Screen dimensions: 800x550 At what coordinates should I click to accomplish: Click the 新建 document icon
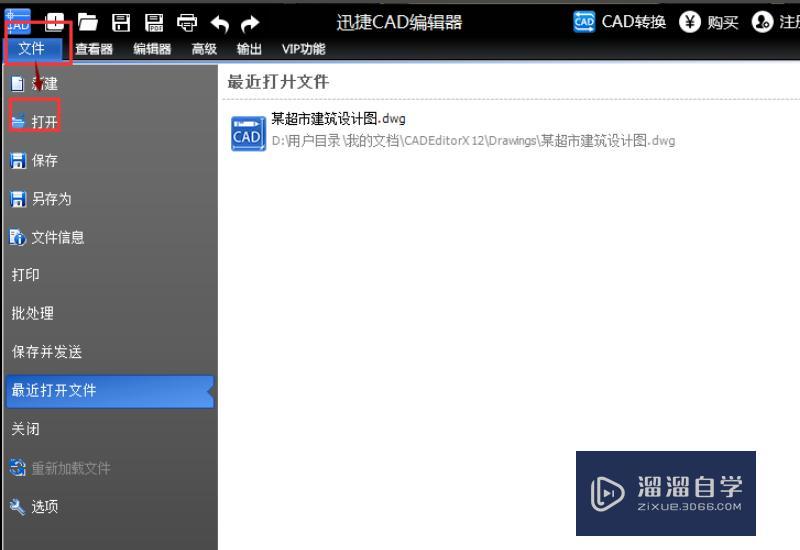click(x=17, y=84)
